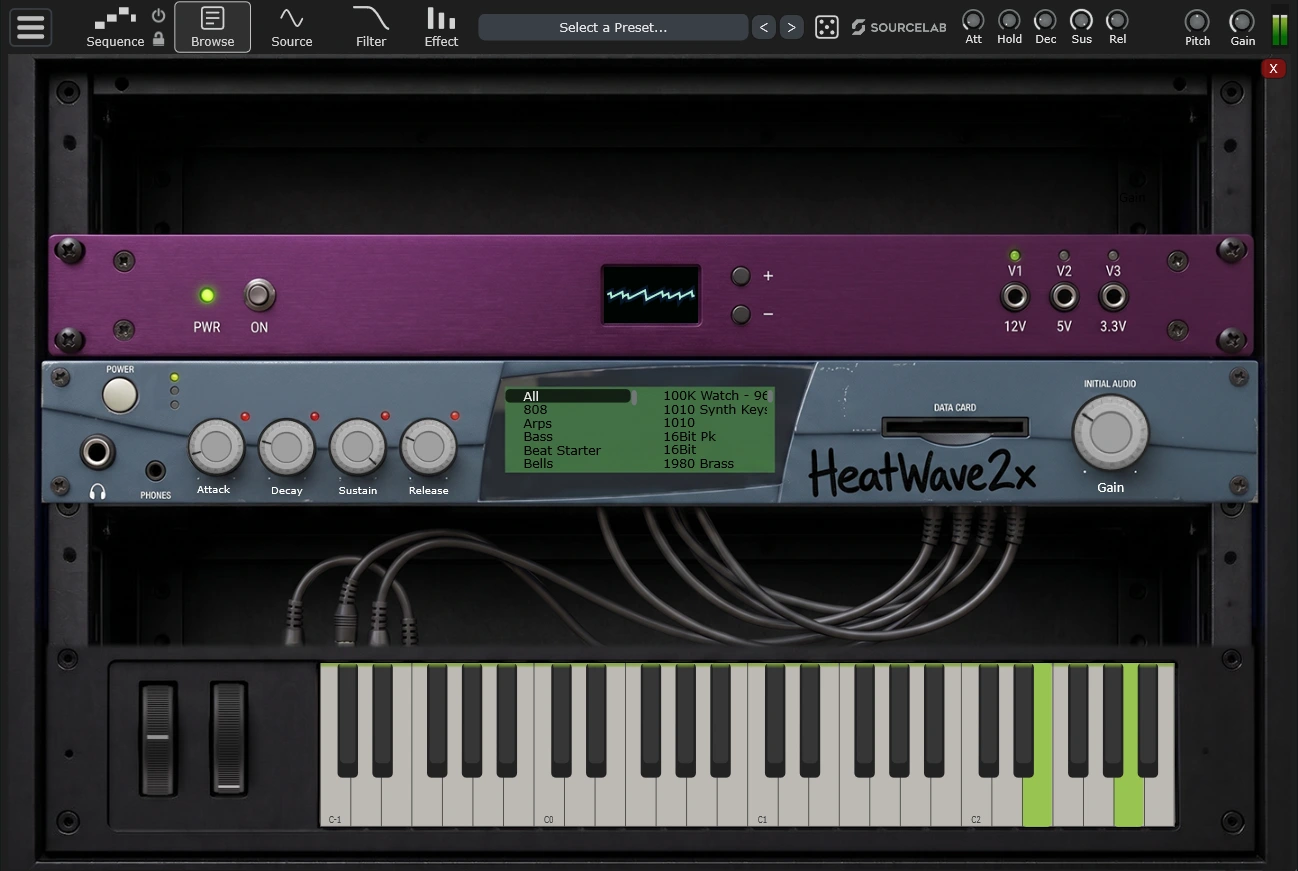Click the Dec knob in top bar

pyautogui.click(x=1045, y=20)
